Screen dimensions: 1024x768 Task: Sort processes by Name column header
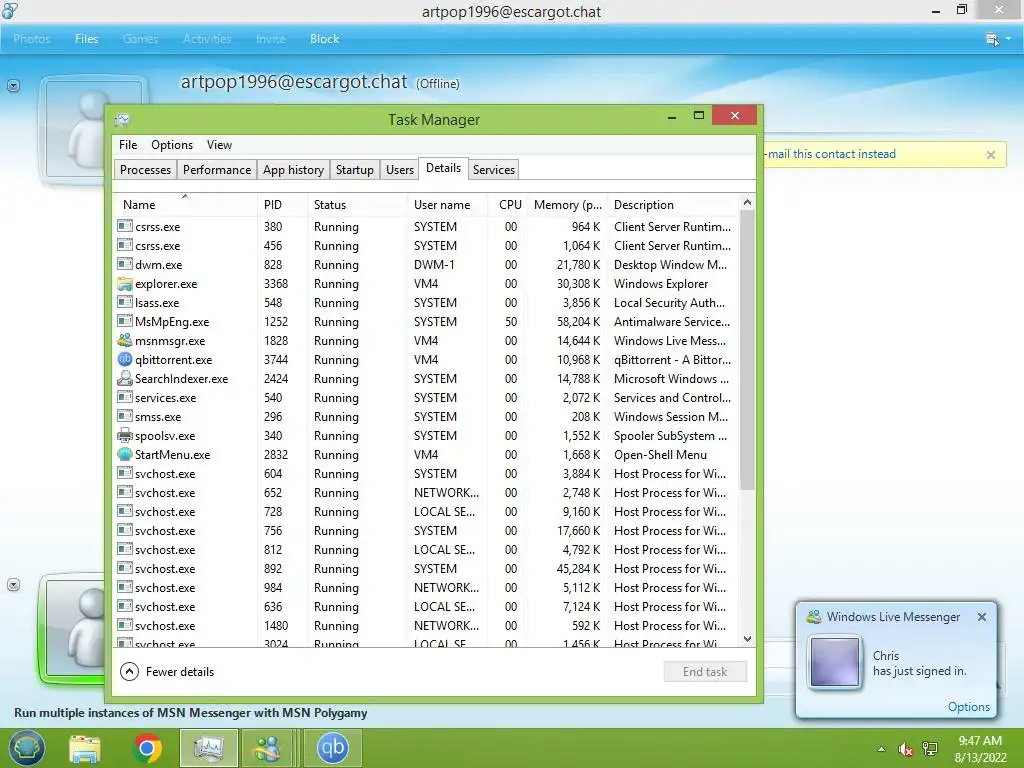185,205
